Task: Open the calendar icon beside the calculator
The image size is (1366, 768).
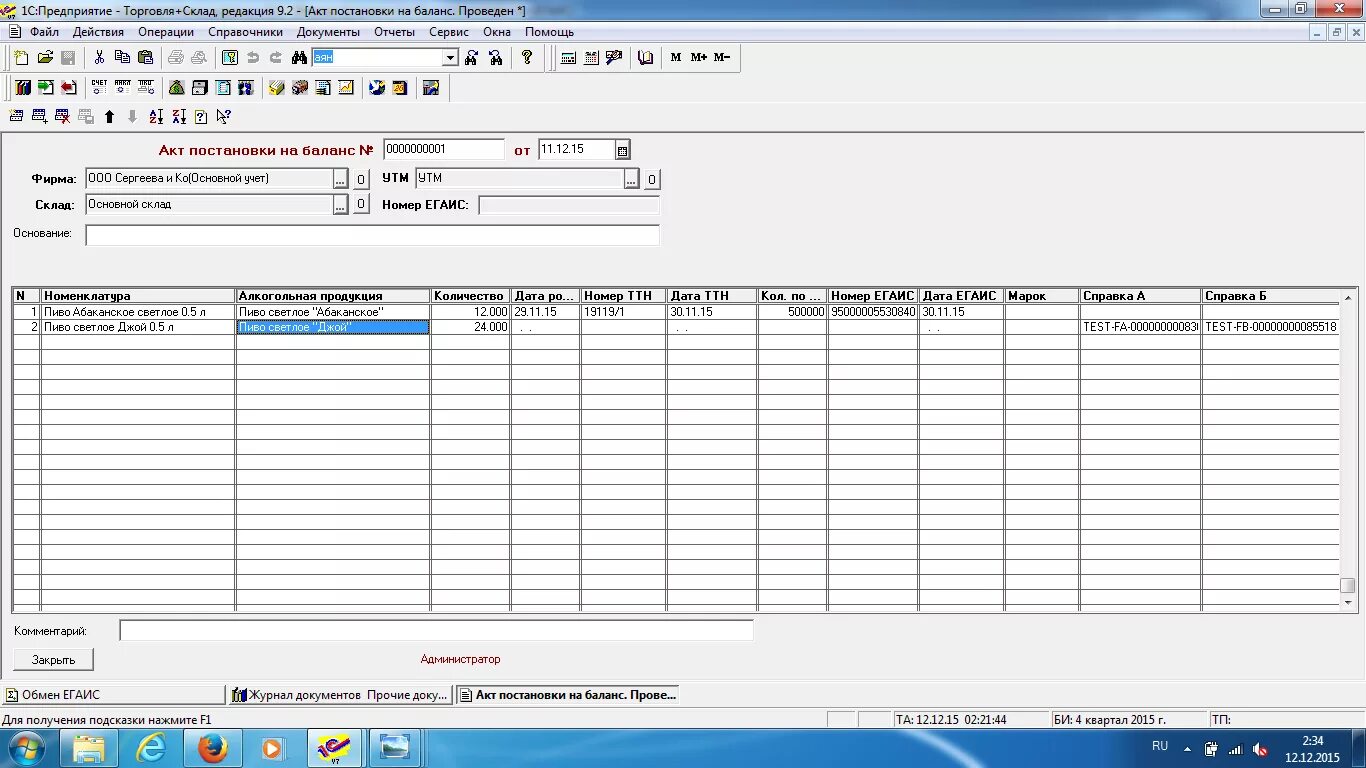Action: point(592,58)
